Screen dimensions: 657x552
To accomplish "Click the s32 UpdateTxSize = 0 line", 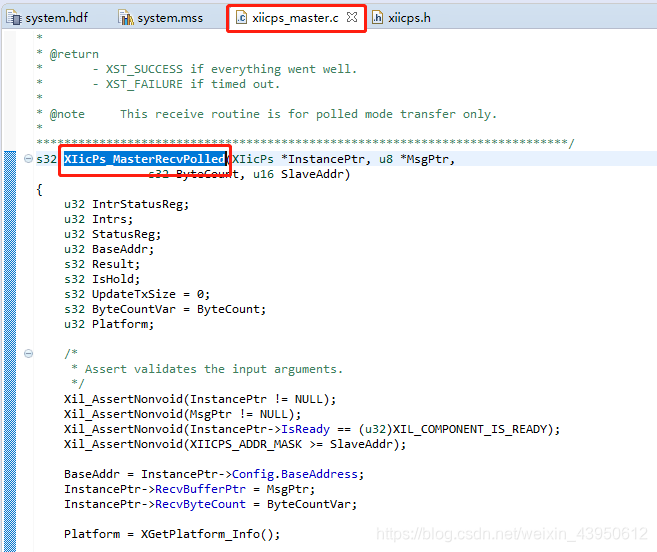I will point(137,294).
